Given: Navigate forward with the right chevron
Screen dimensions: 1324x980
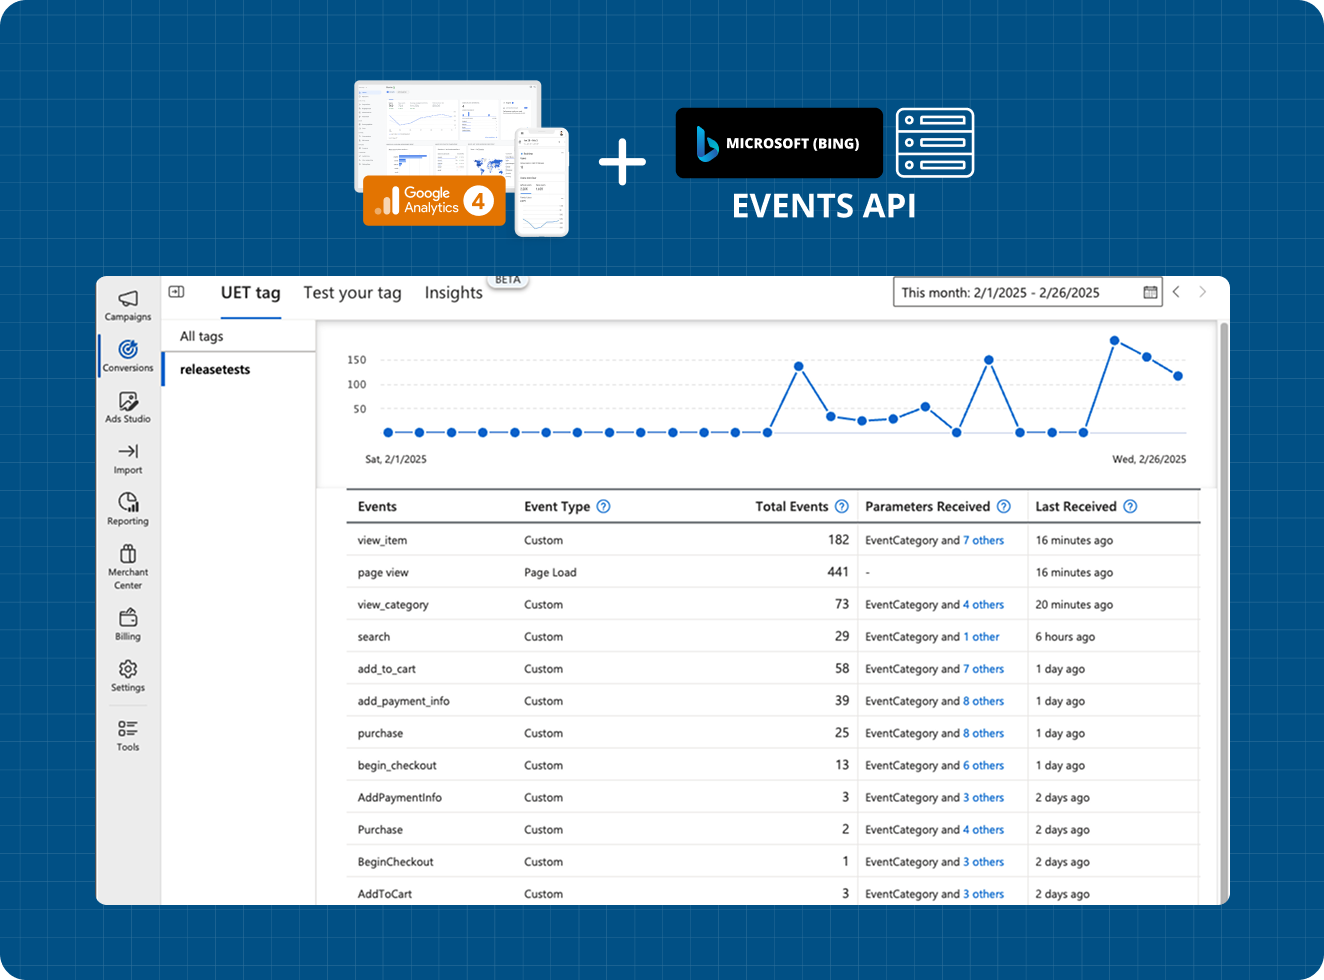Looking at the screenshot, I should (x=1203, y=292).
